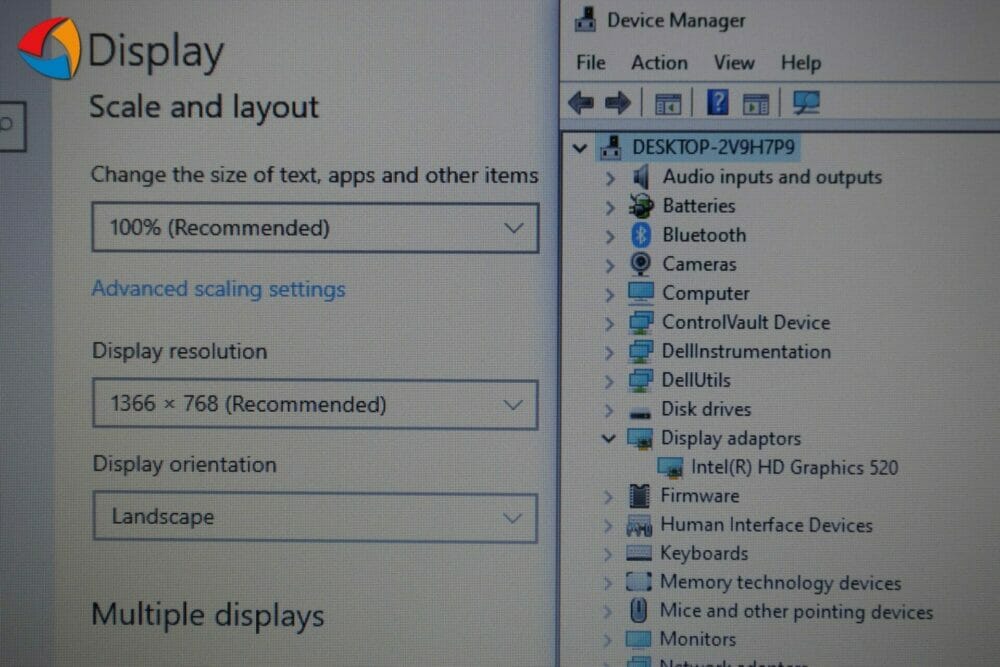Select the "Intel(R) HD Graphics 520" label
The image size is (1000, 667).
click(x=795, y=467)
